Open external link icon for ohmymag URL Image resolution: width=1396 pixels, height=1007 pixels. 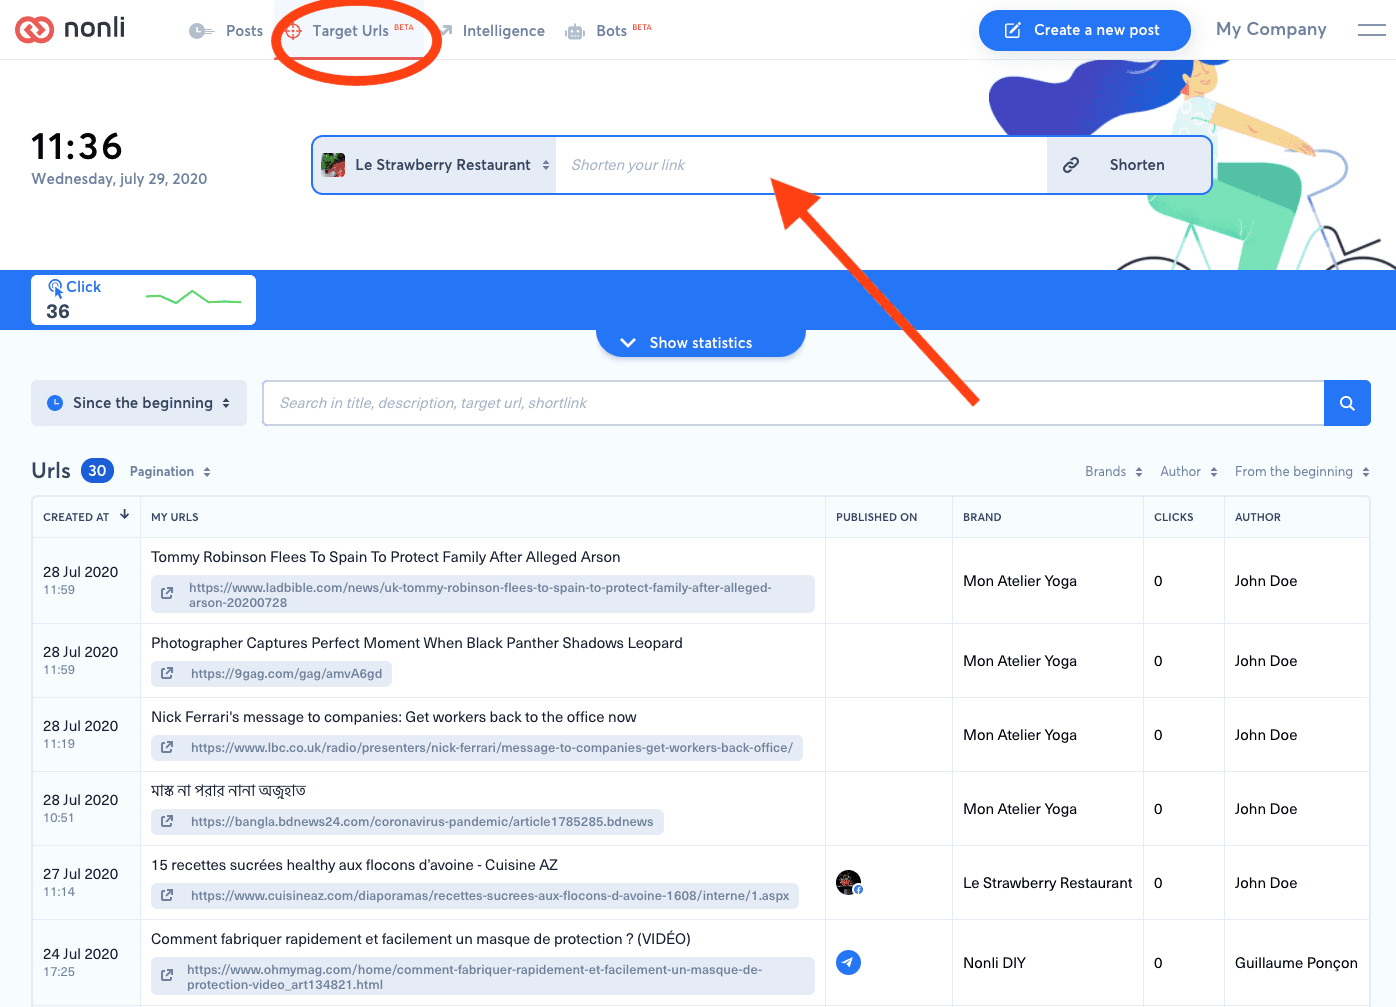point(167,977)
